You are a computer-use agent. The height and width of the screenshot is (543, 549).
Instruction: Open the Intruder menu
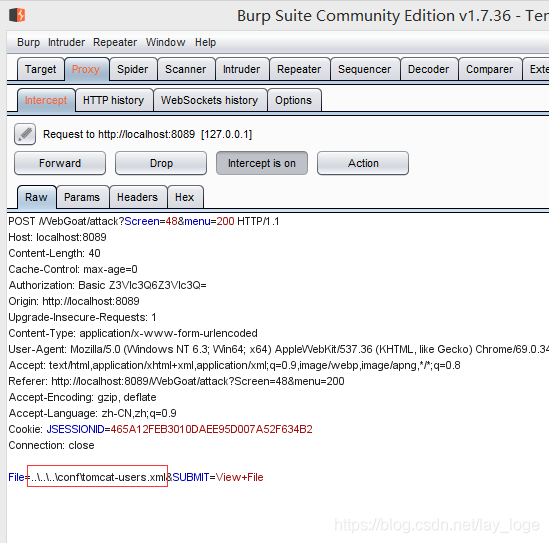(x=66, y=42)
